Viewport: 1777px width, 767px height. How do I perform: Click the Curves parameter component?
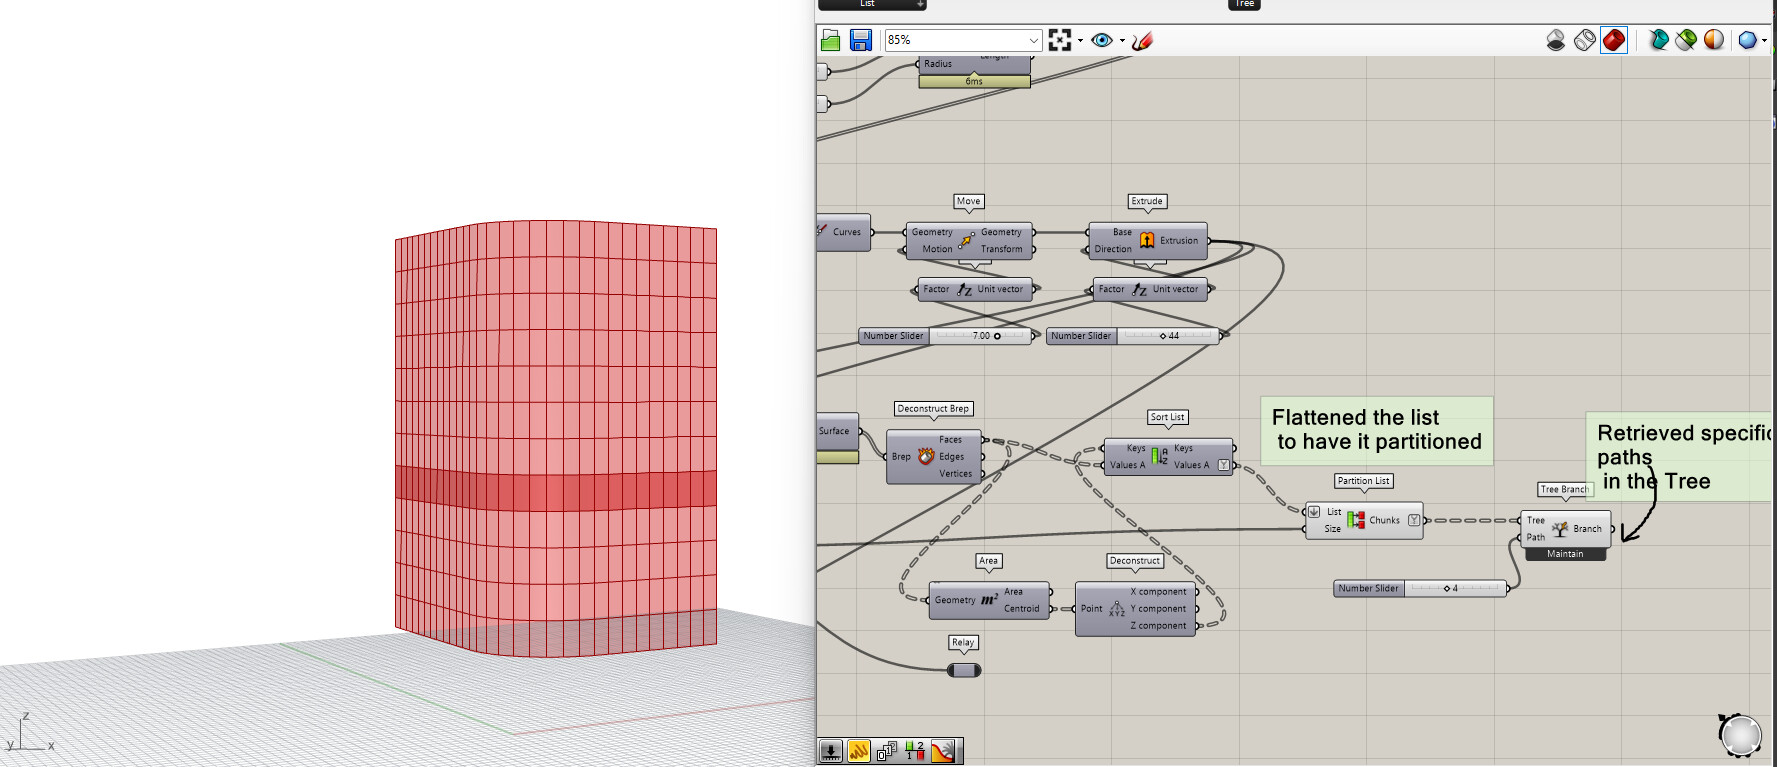(x=845, y=232)
